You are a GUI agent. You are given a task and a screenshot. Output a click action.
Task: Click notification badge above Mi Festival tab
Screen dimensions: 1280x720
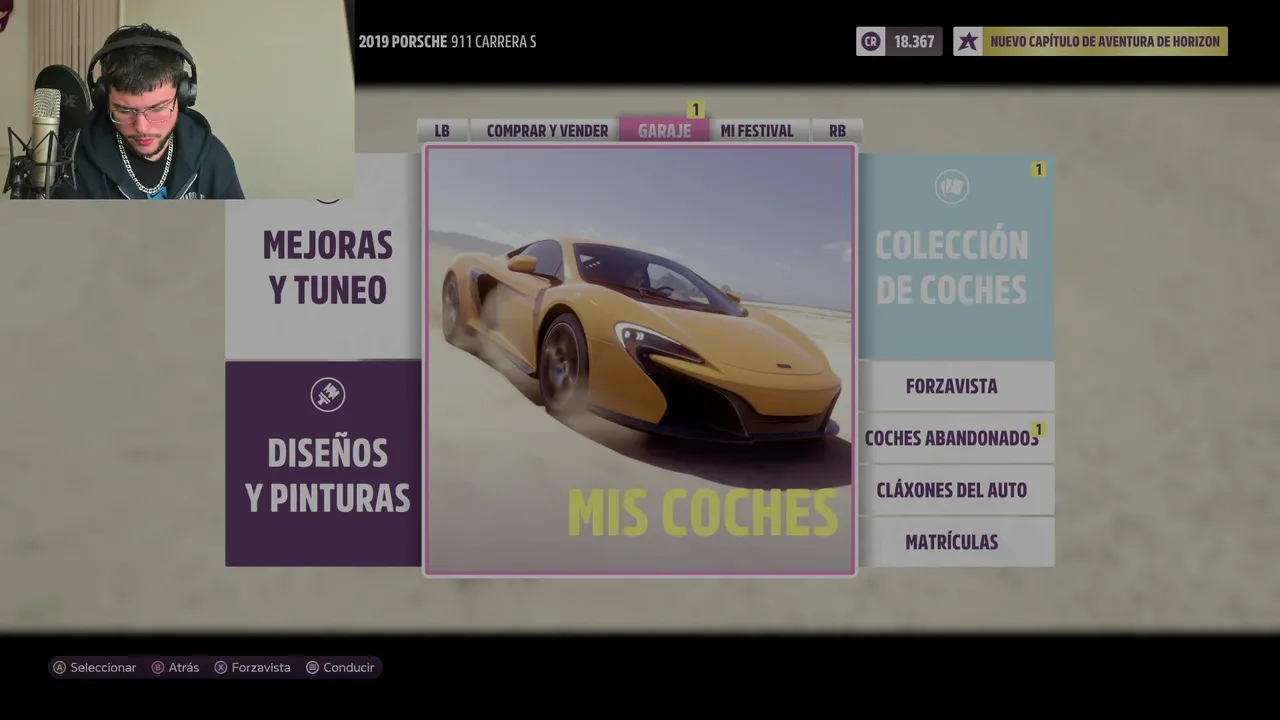coord(696,110)
